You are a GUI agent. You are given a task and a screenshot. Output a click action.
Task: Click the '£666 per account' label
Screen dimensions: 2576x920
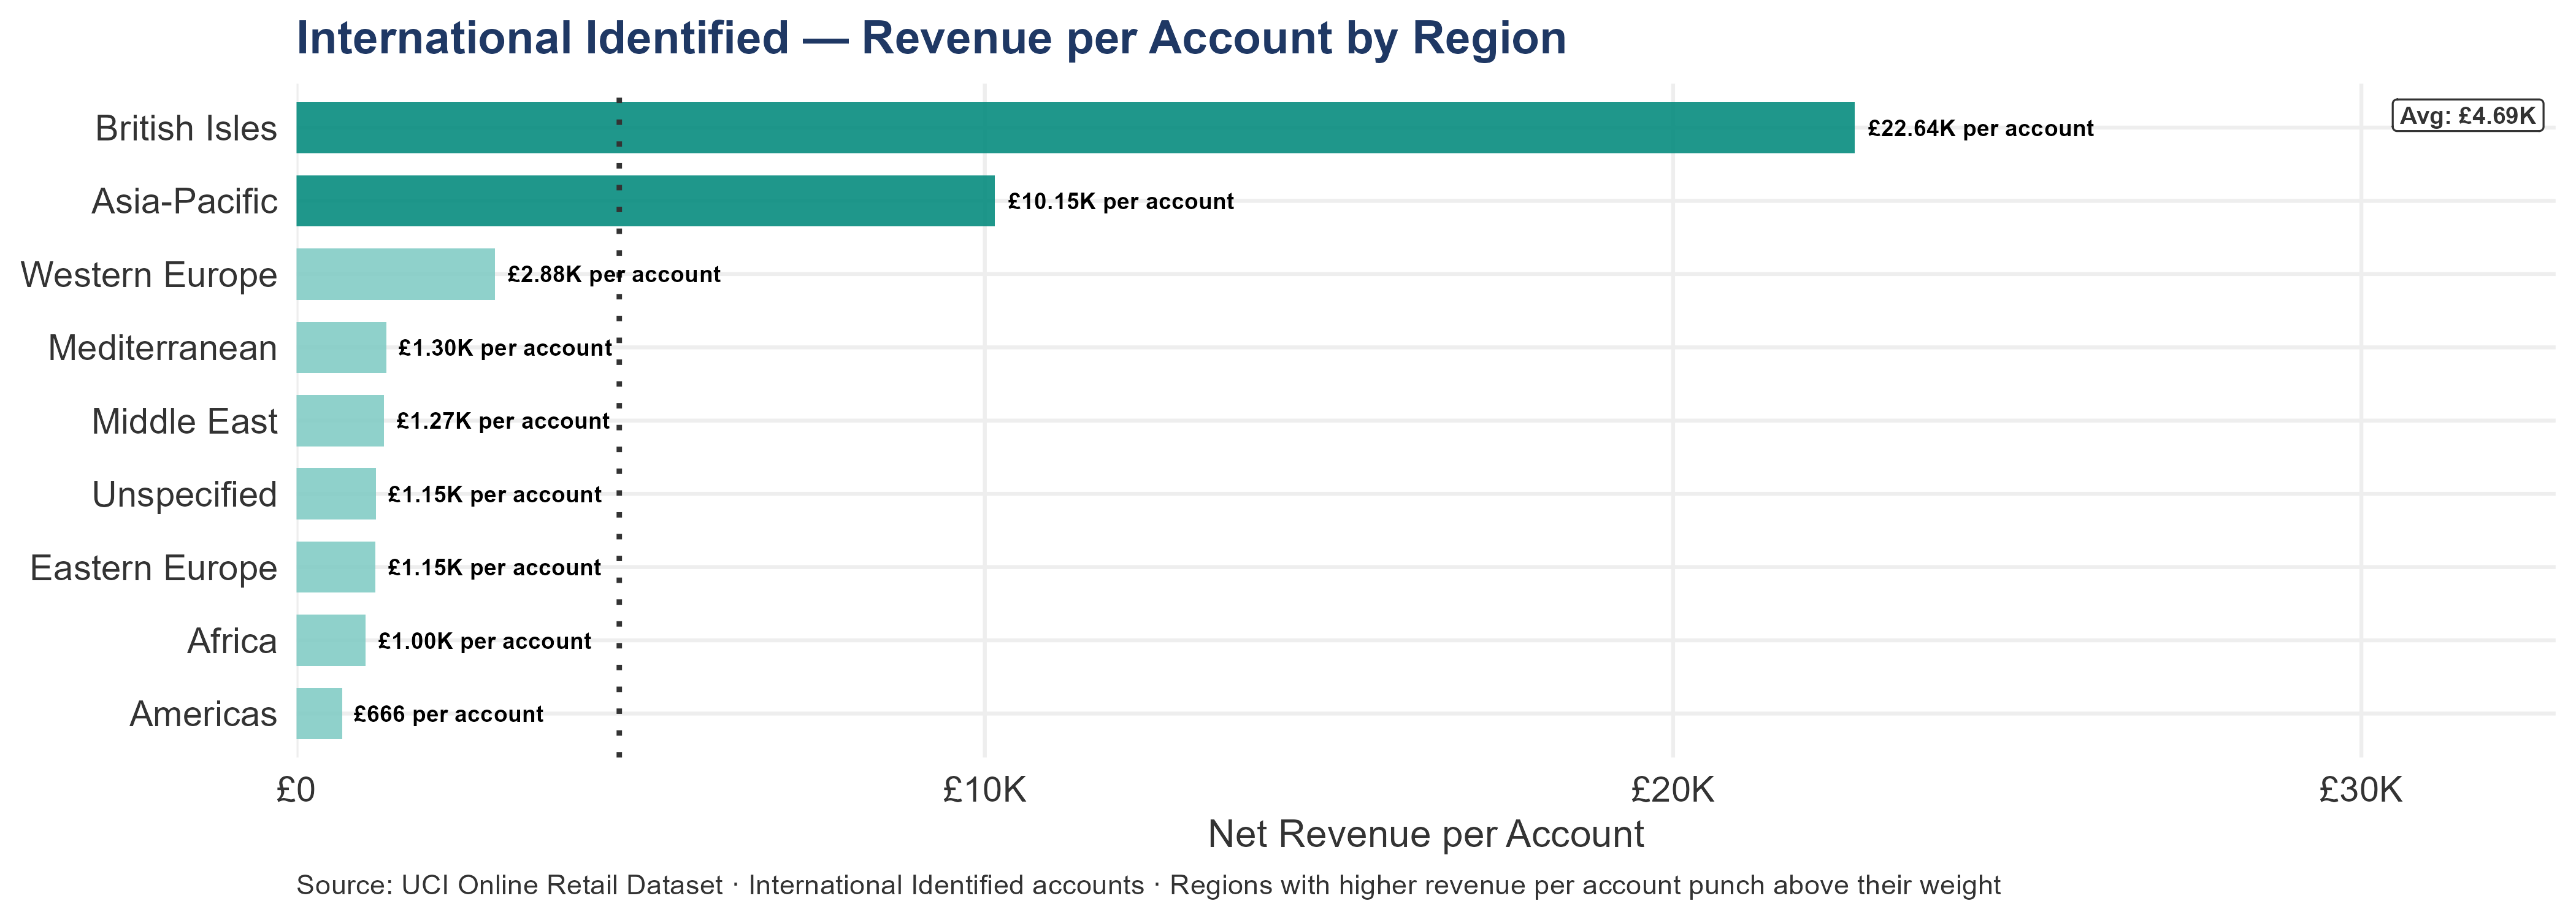448,715
